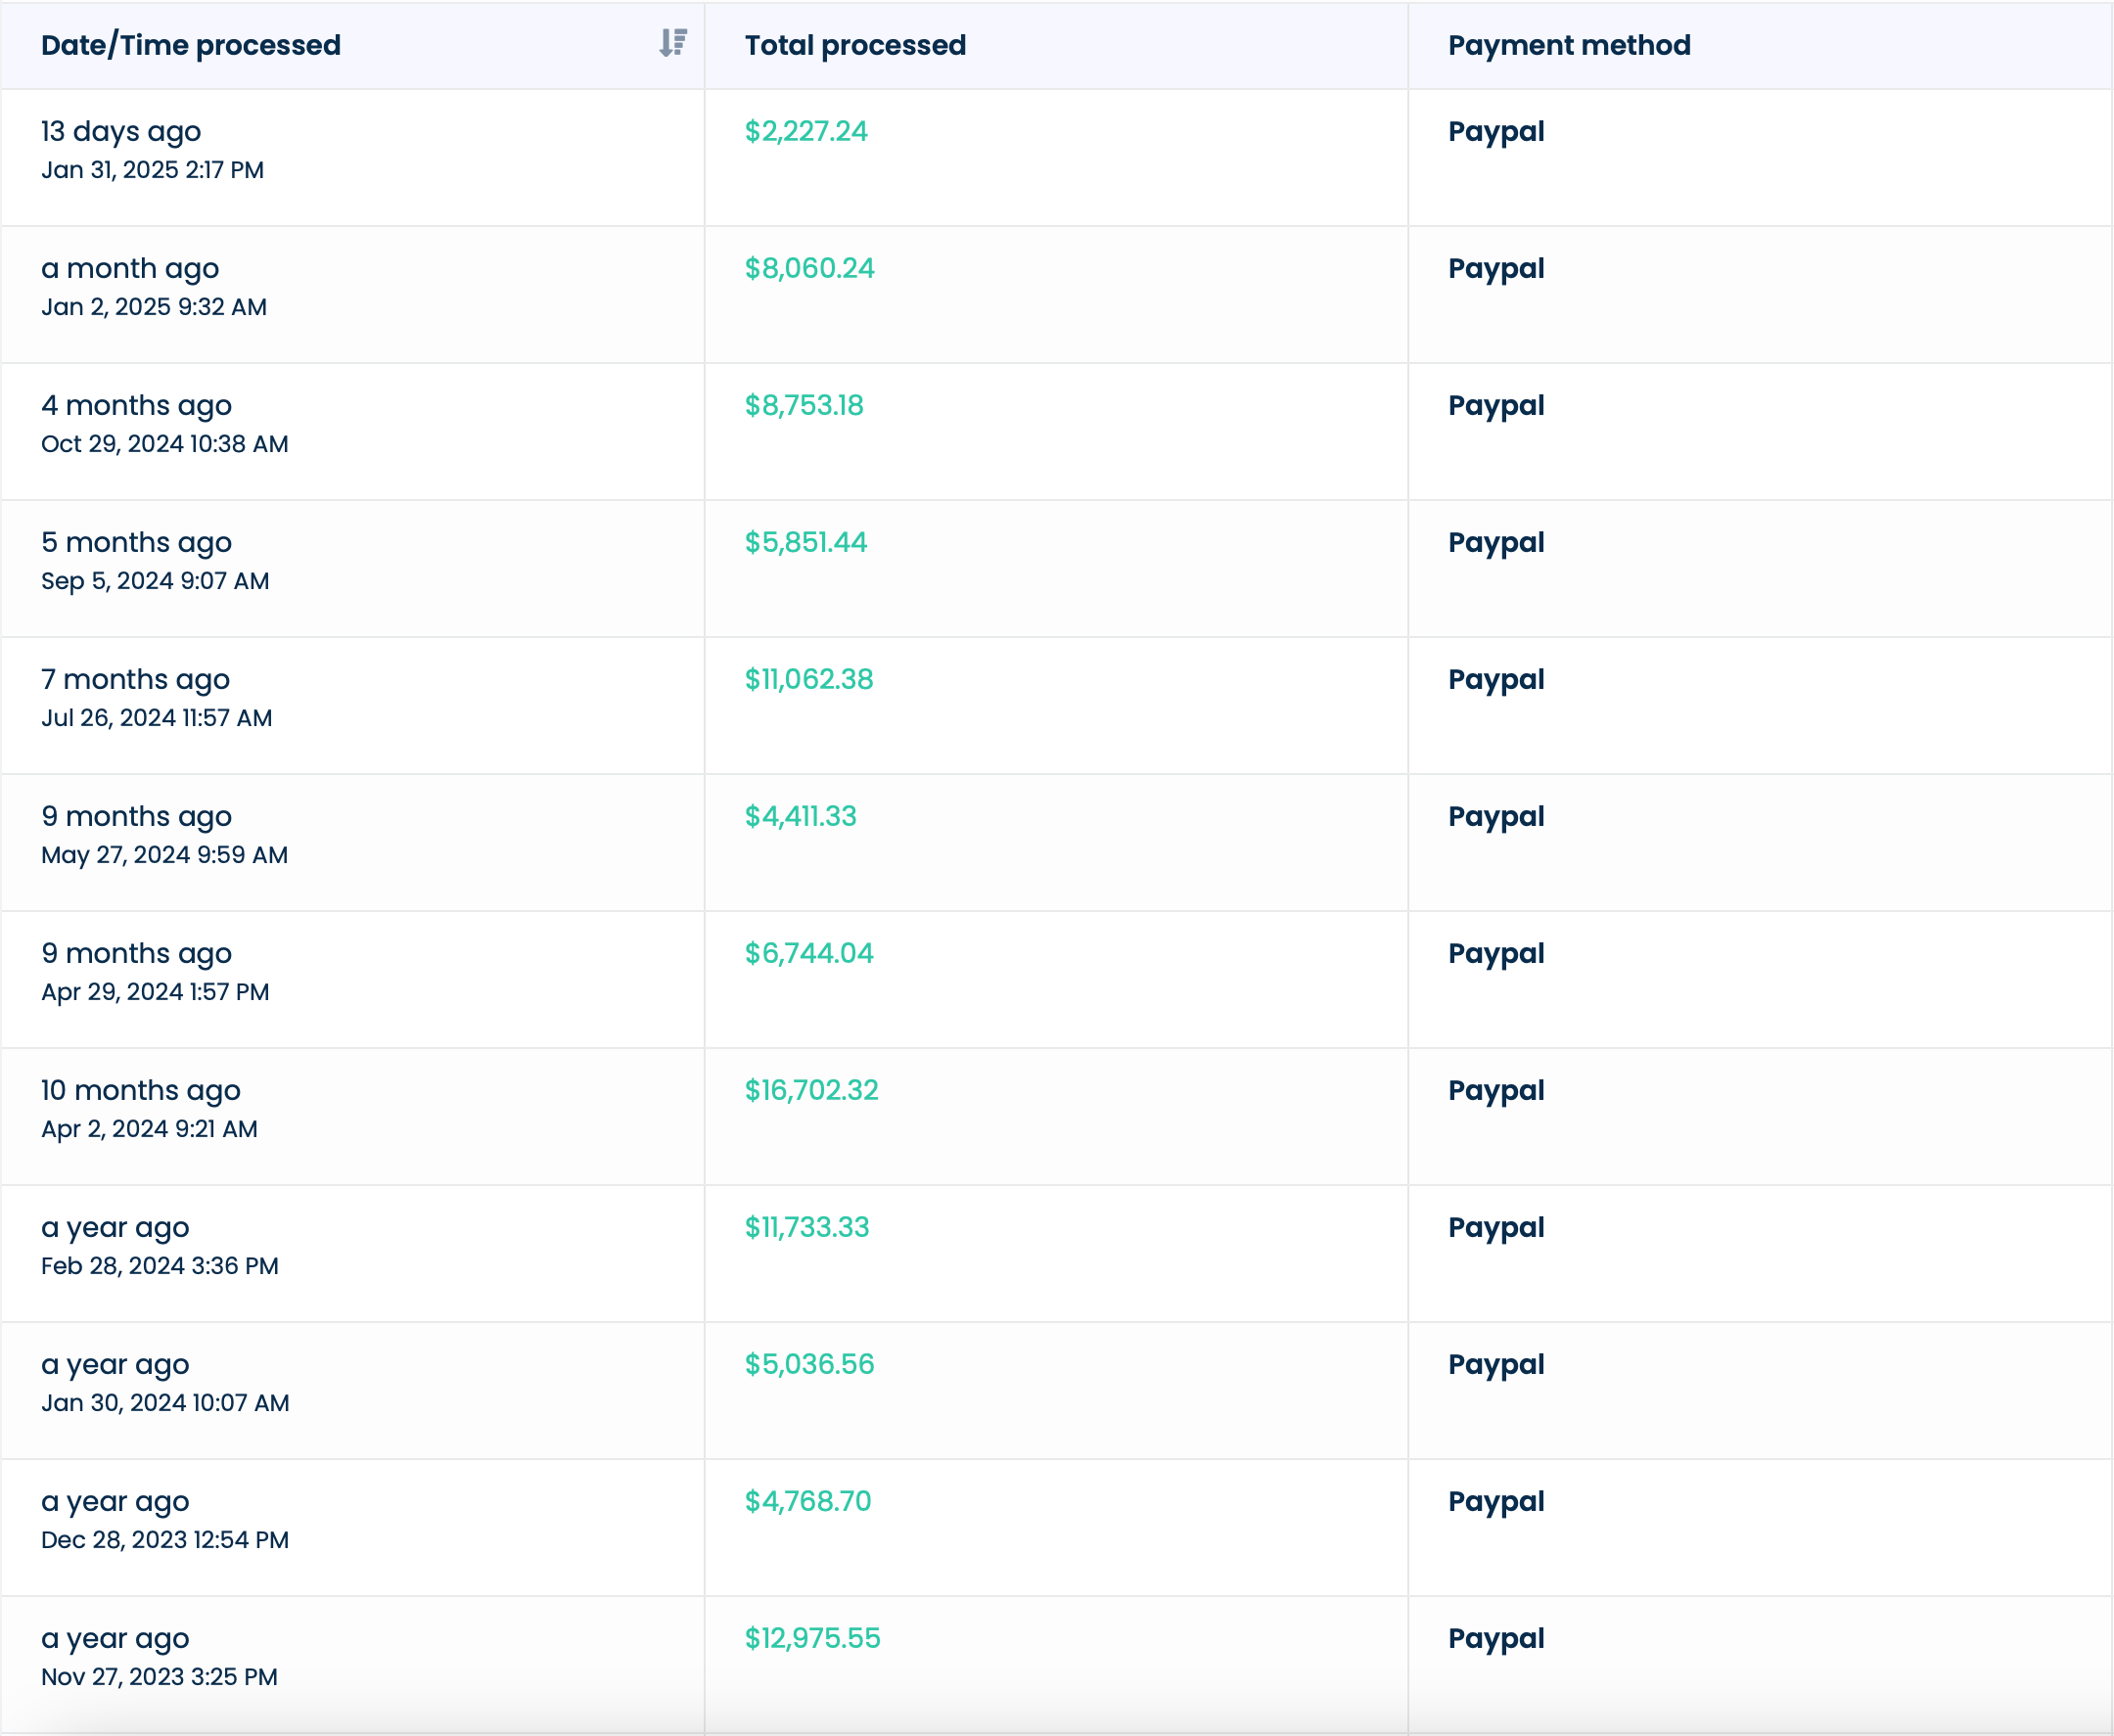Click the $8,753.18 total link
The height and width of the screenshot is (1736, 2114).
[x=804, y=405]
